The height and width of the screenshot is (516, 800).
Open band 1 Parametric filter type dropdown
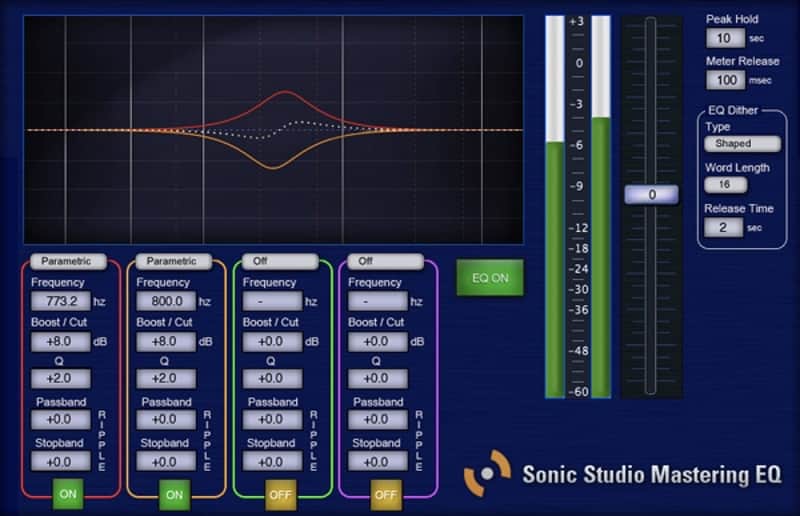(68, 261)
